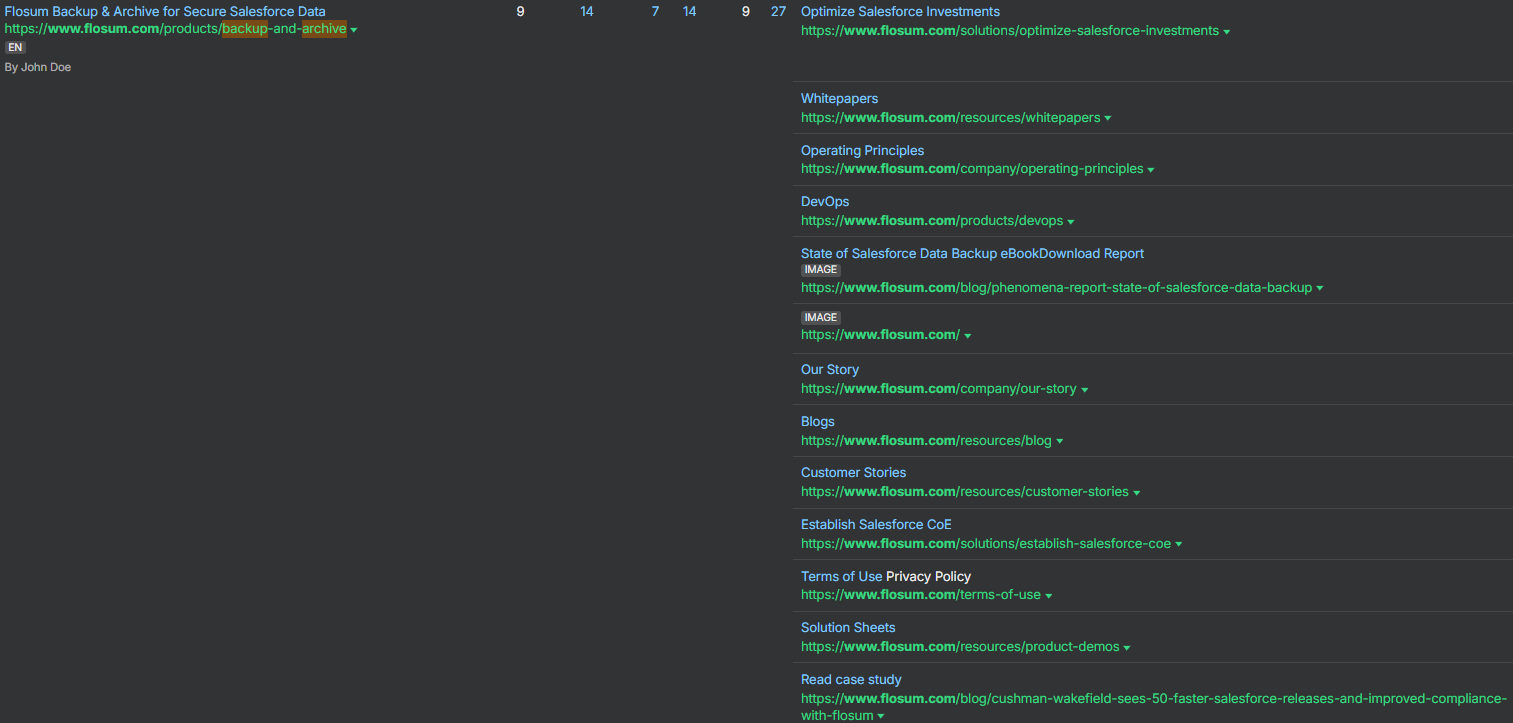Expand caret after terms-of-use URL
1513x723 pixels.
pos(1049,596)
